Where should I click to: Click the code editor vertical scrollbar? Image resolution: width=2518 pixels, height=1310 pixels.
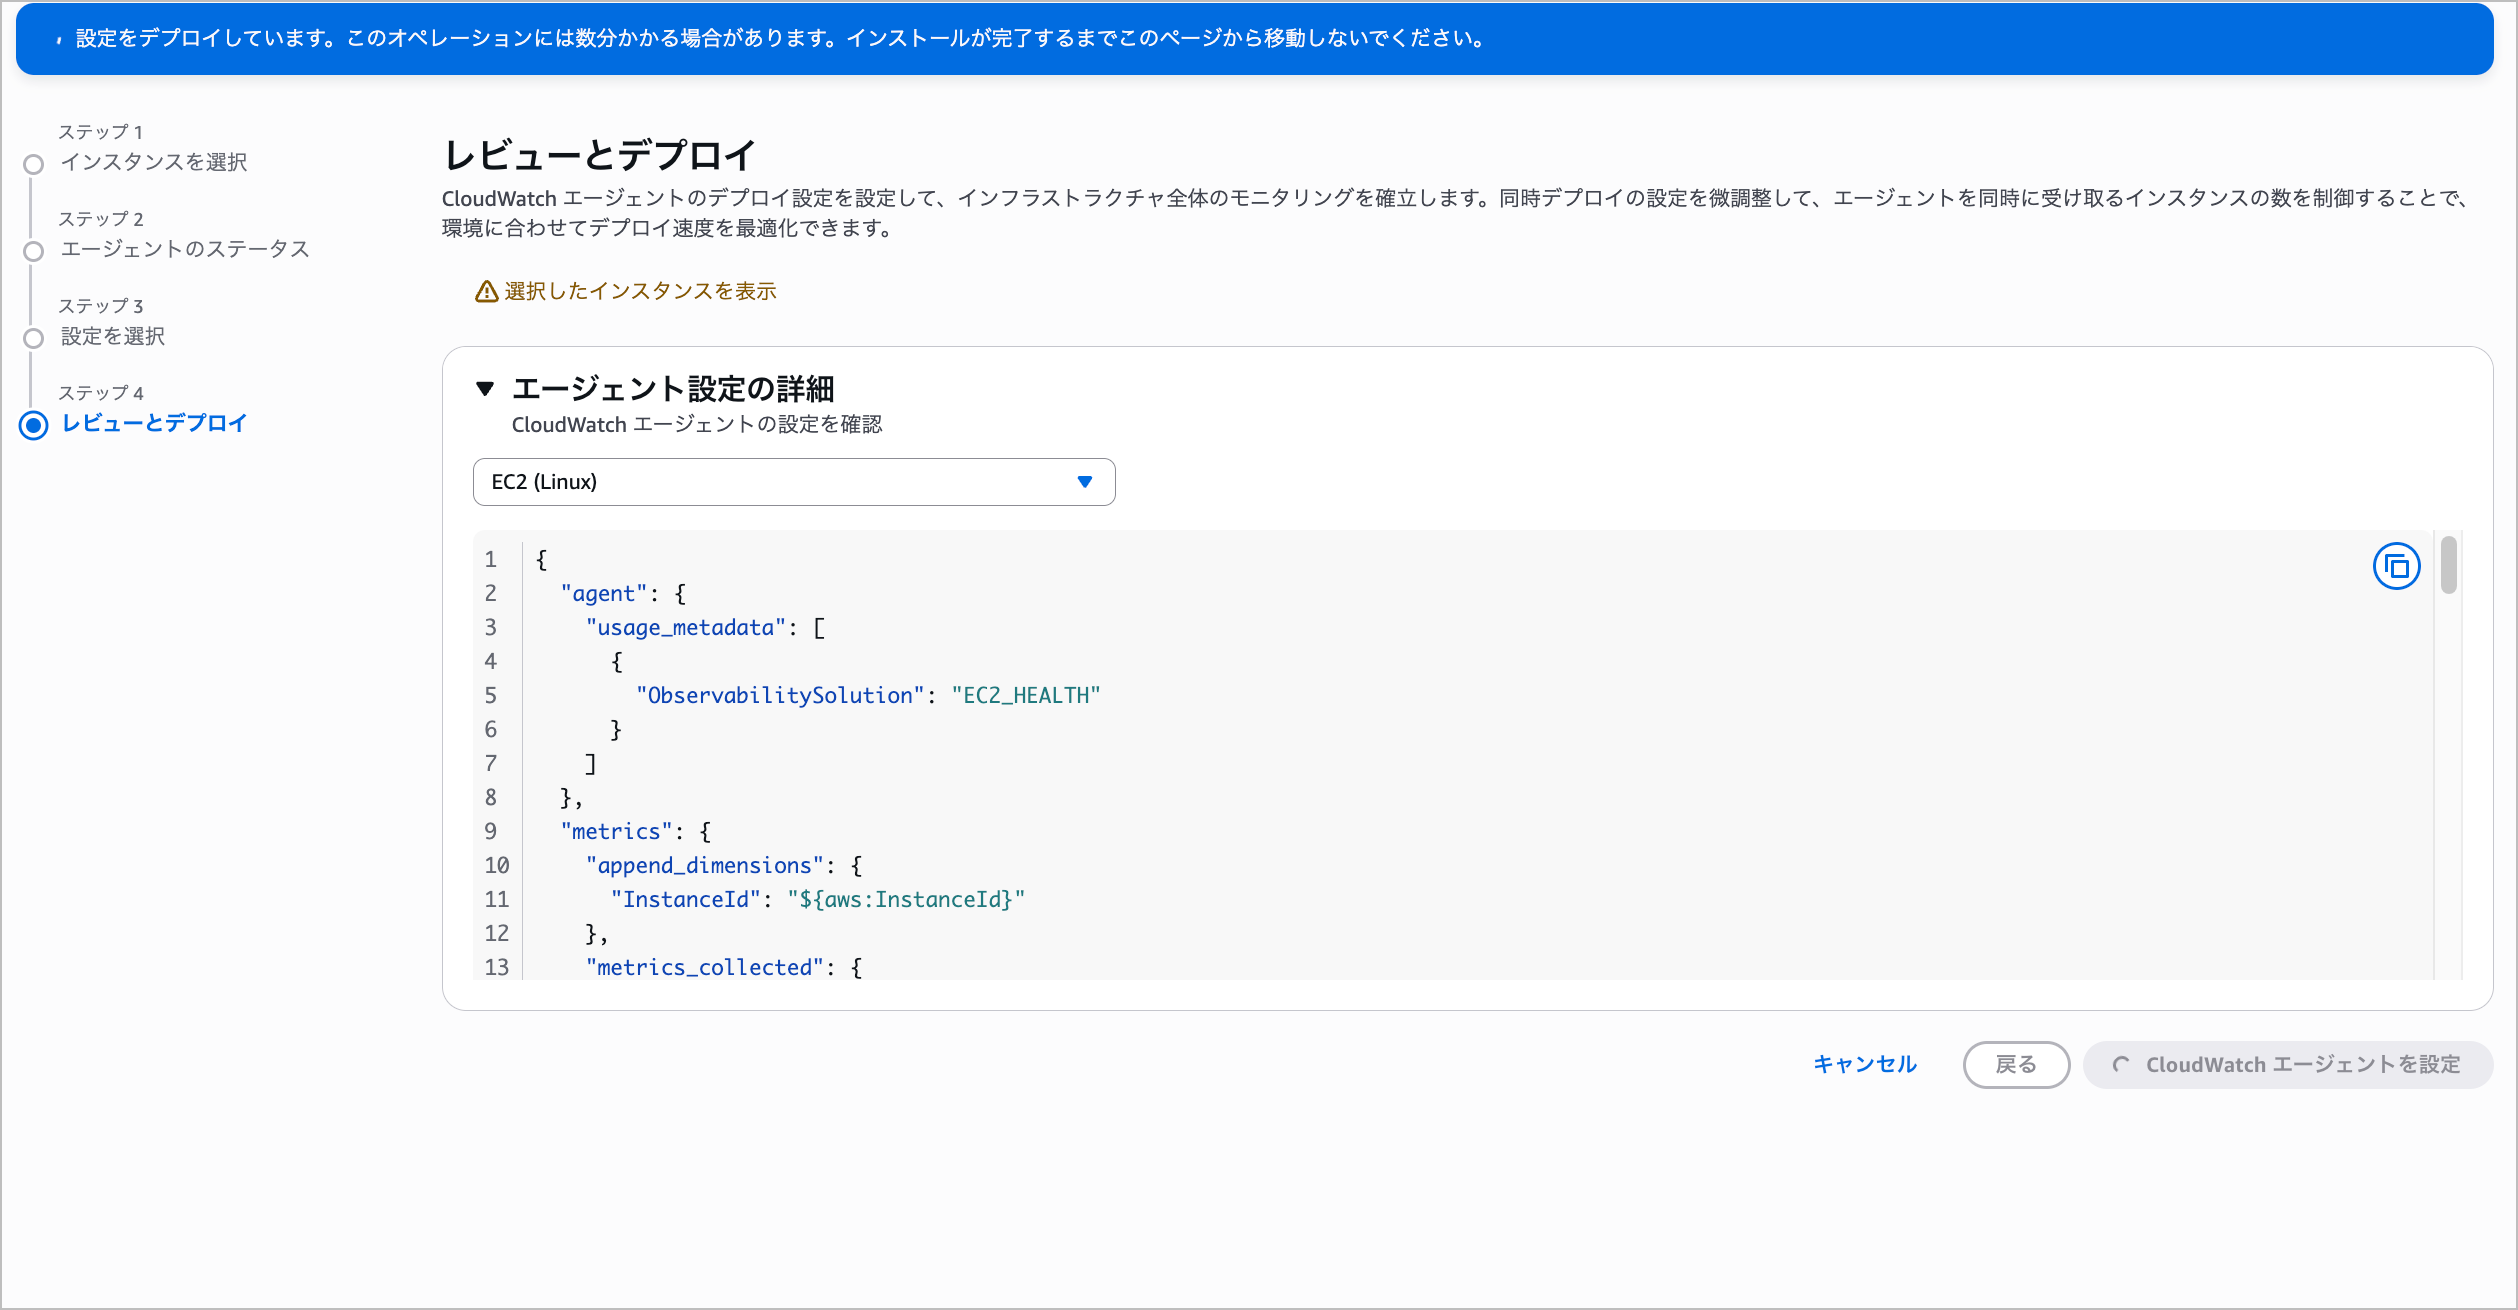[x=2448, y=566]
